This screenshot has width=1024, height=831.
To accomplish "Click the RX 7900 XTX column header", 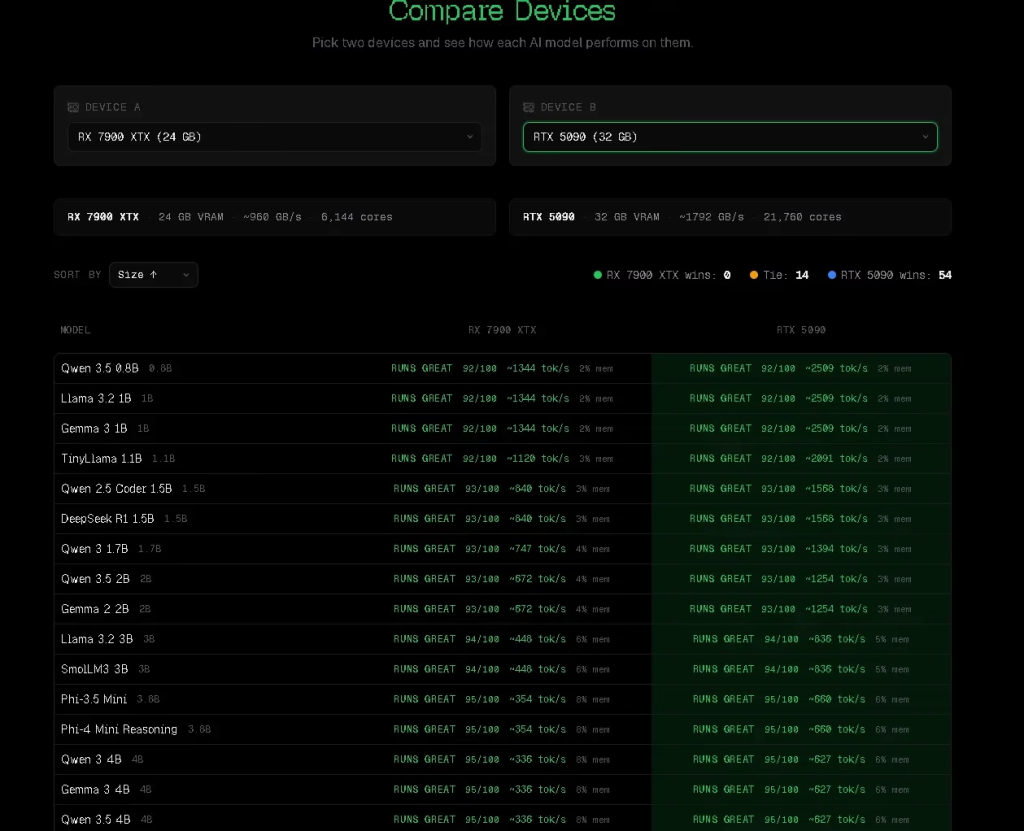I will [502, 330].
